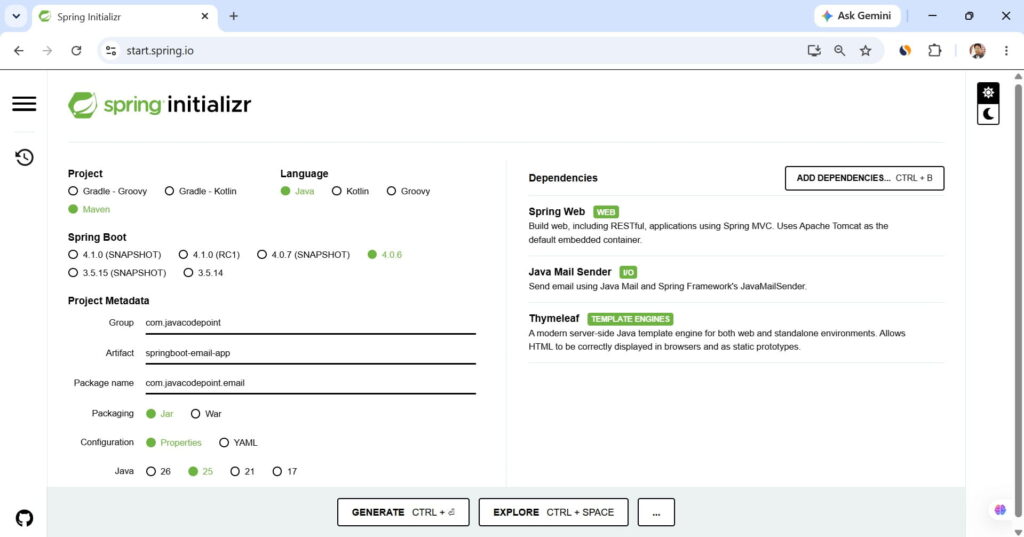Select Java version 17
This screenshot has height=537, width=1024.
(284, 471)
